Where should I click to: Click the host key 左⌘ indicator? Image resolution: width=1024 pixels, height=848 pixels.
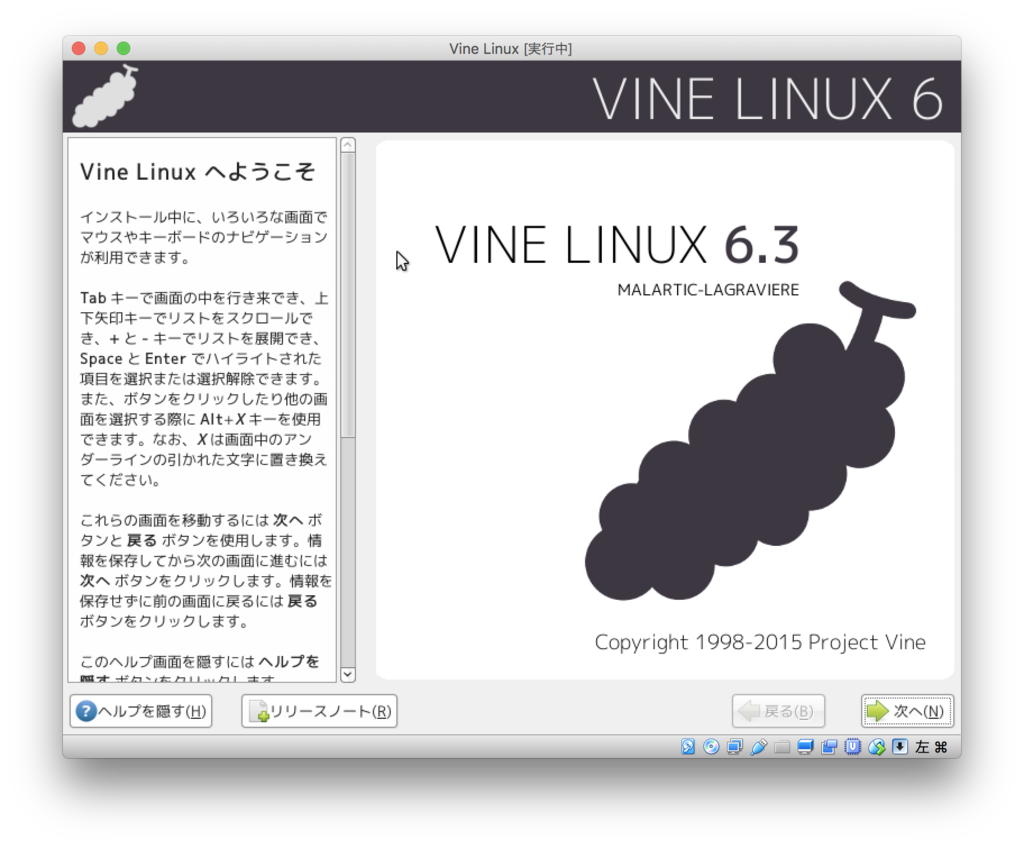(931, 747)
